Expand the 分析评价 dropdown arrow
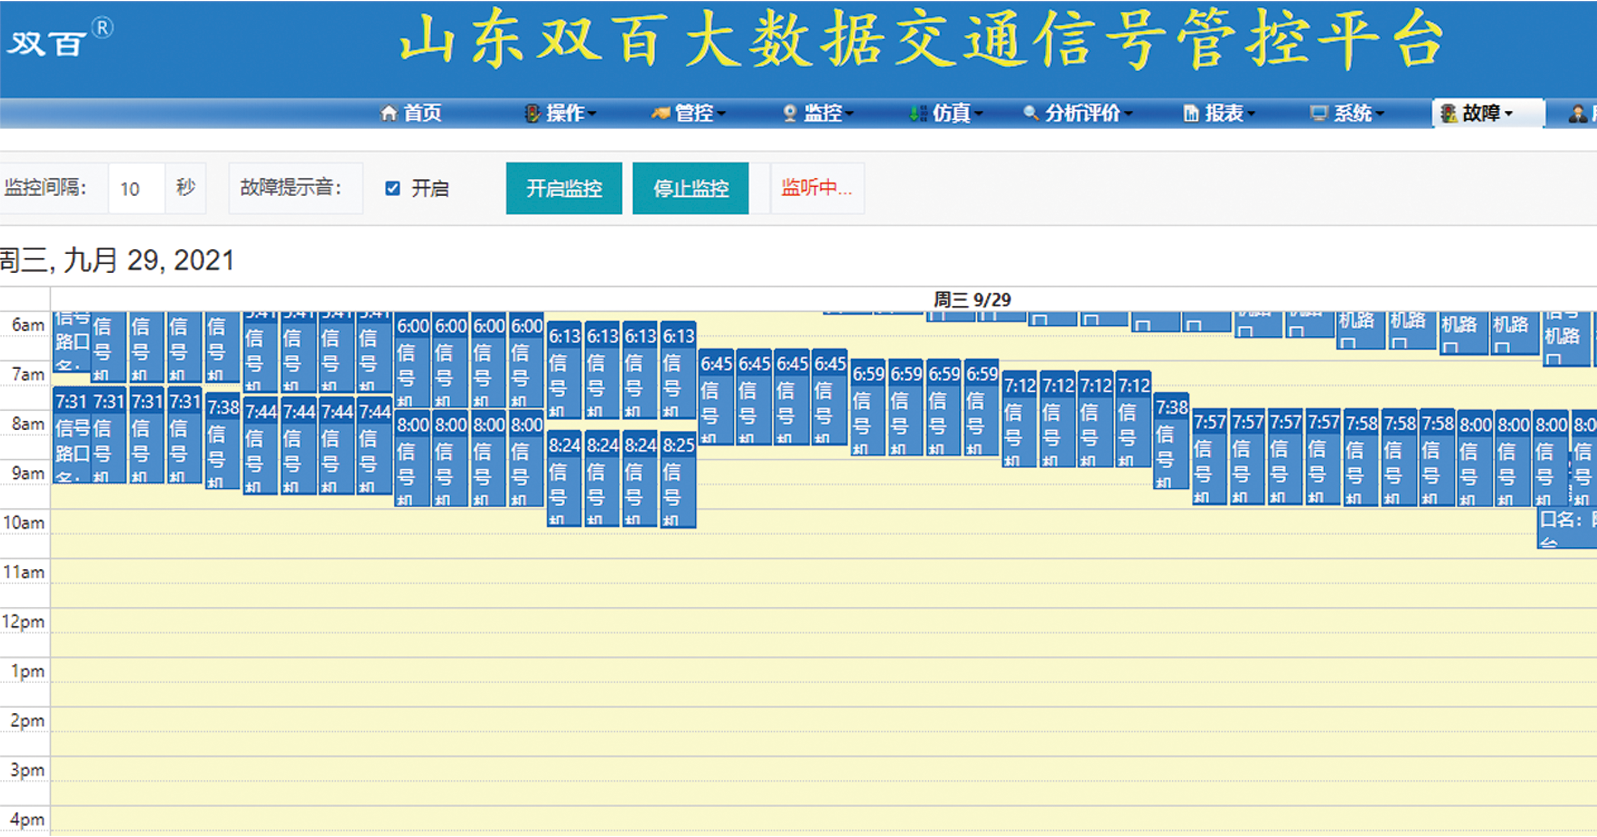The width and height of the screenshot is (1597, 837). [1128, 114]
